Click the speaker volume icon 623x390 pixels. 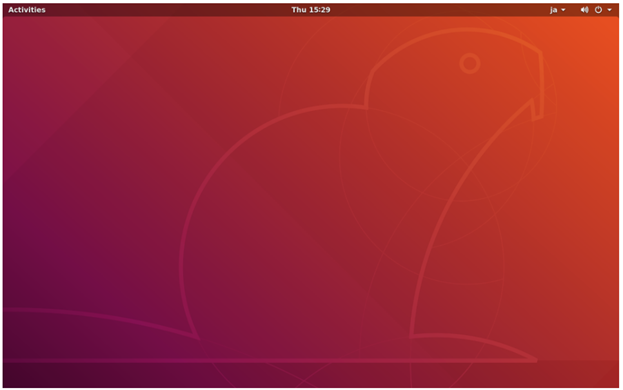tap(584, 10)
